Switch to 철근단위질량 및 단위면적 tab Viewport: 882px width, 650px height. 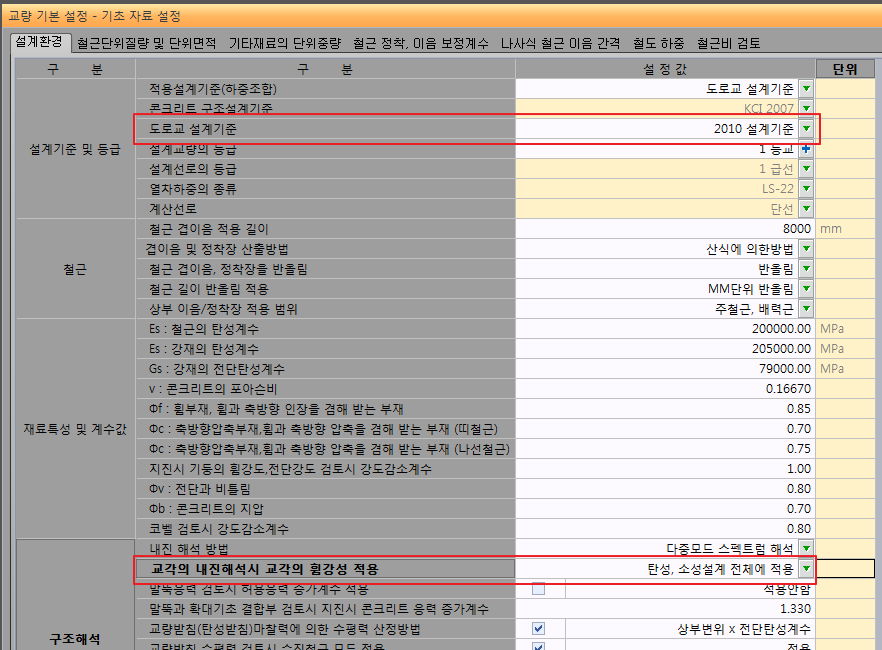point(146,43)
